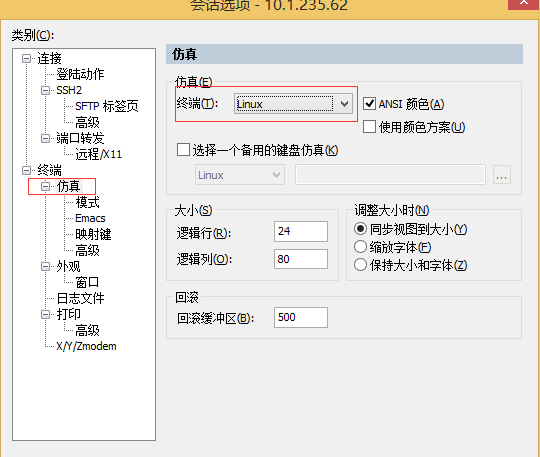Viewport: 540px width, 457px height.
Task: Collapse the SSH2 tree node
Action: tap(45, 91)
